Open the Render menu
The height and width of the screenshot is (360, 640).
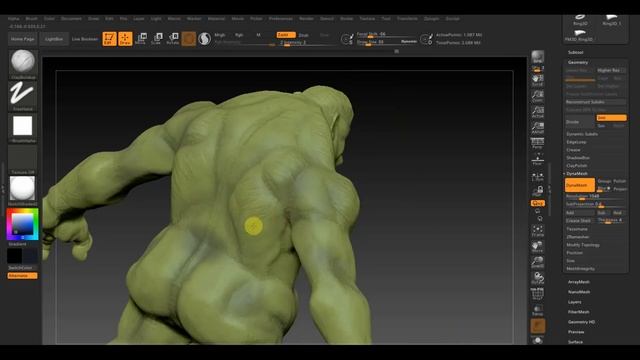click(306, 19)
